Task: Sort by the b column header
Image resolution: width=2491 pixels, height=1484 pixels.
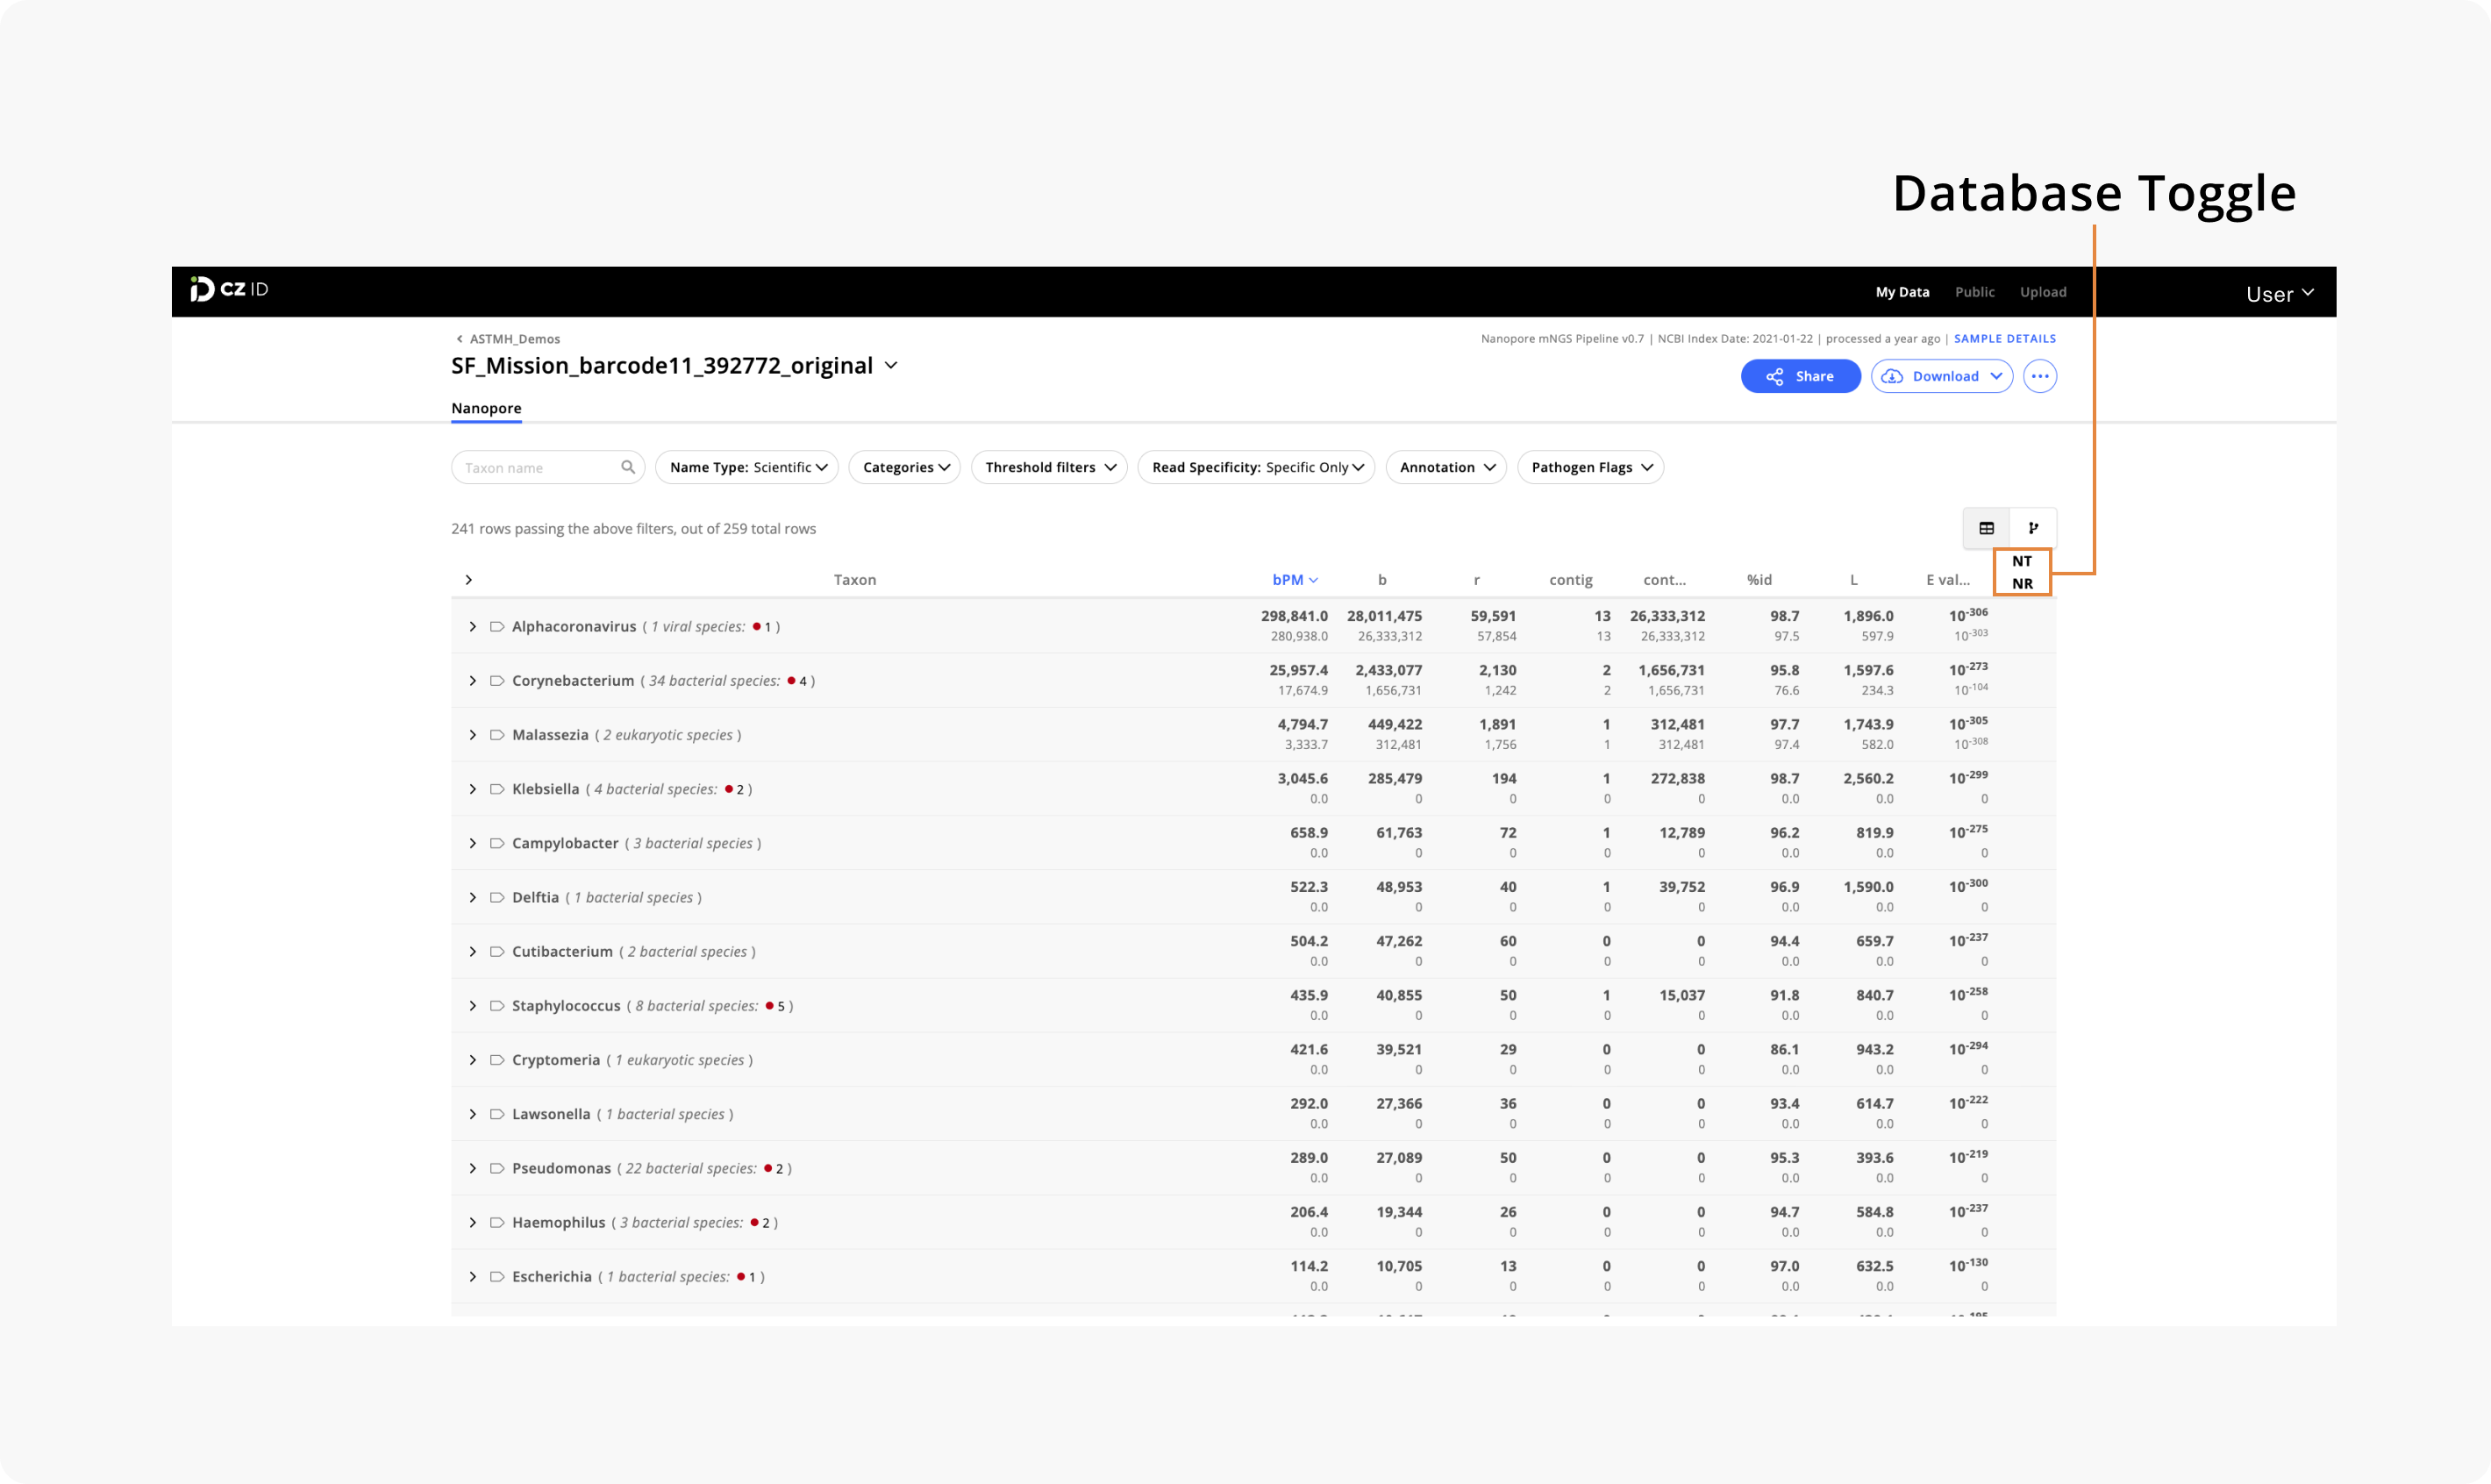Action: (x=1382, y=580)
